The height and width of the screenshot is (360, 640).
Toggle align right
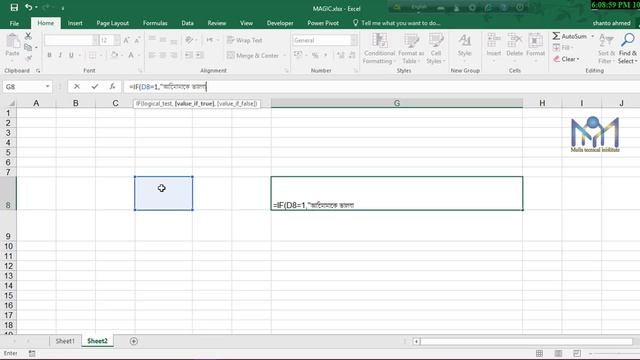pyautogui.click(x=174, y=55)
